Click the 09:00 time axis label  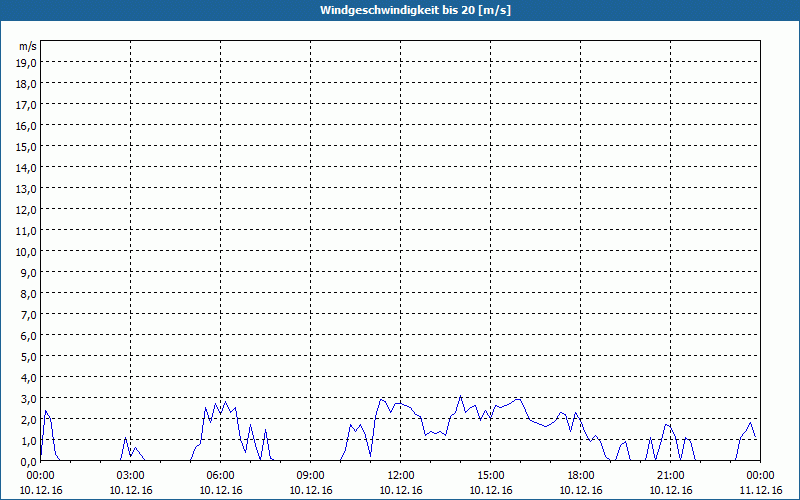[x=311, y=475]
